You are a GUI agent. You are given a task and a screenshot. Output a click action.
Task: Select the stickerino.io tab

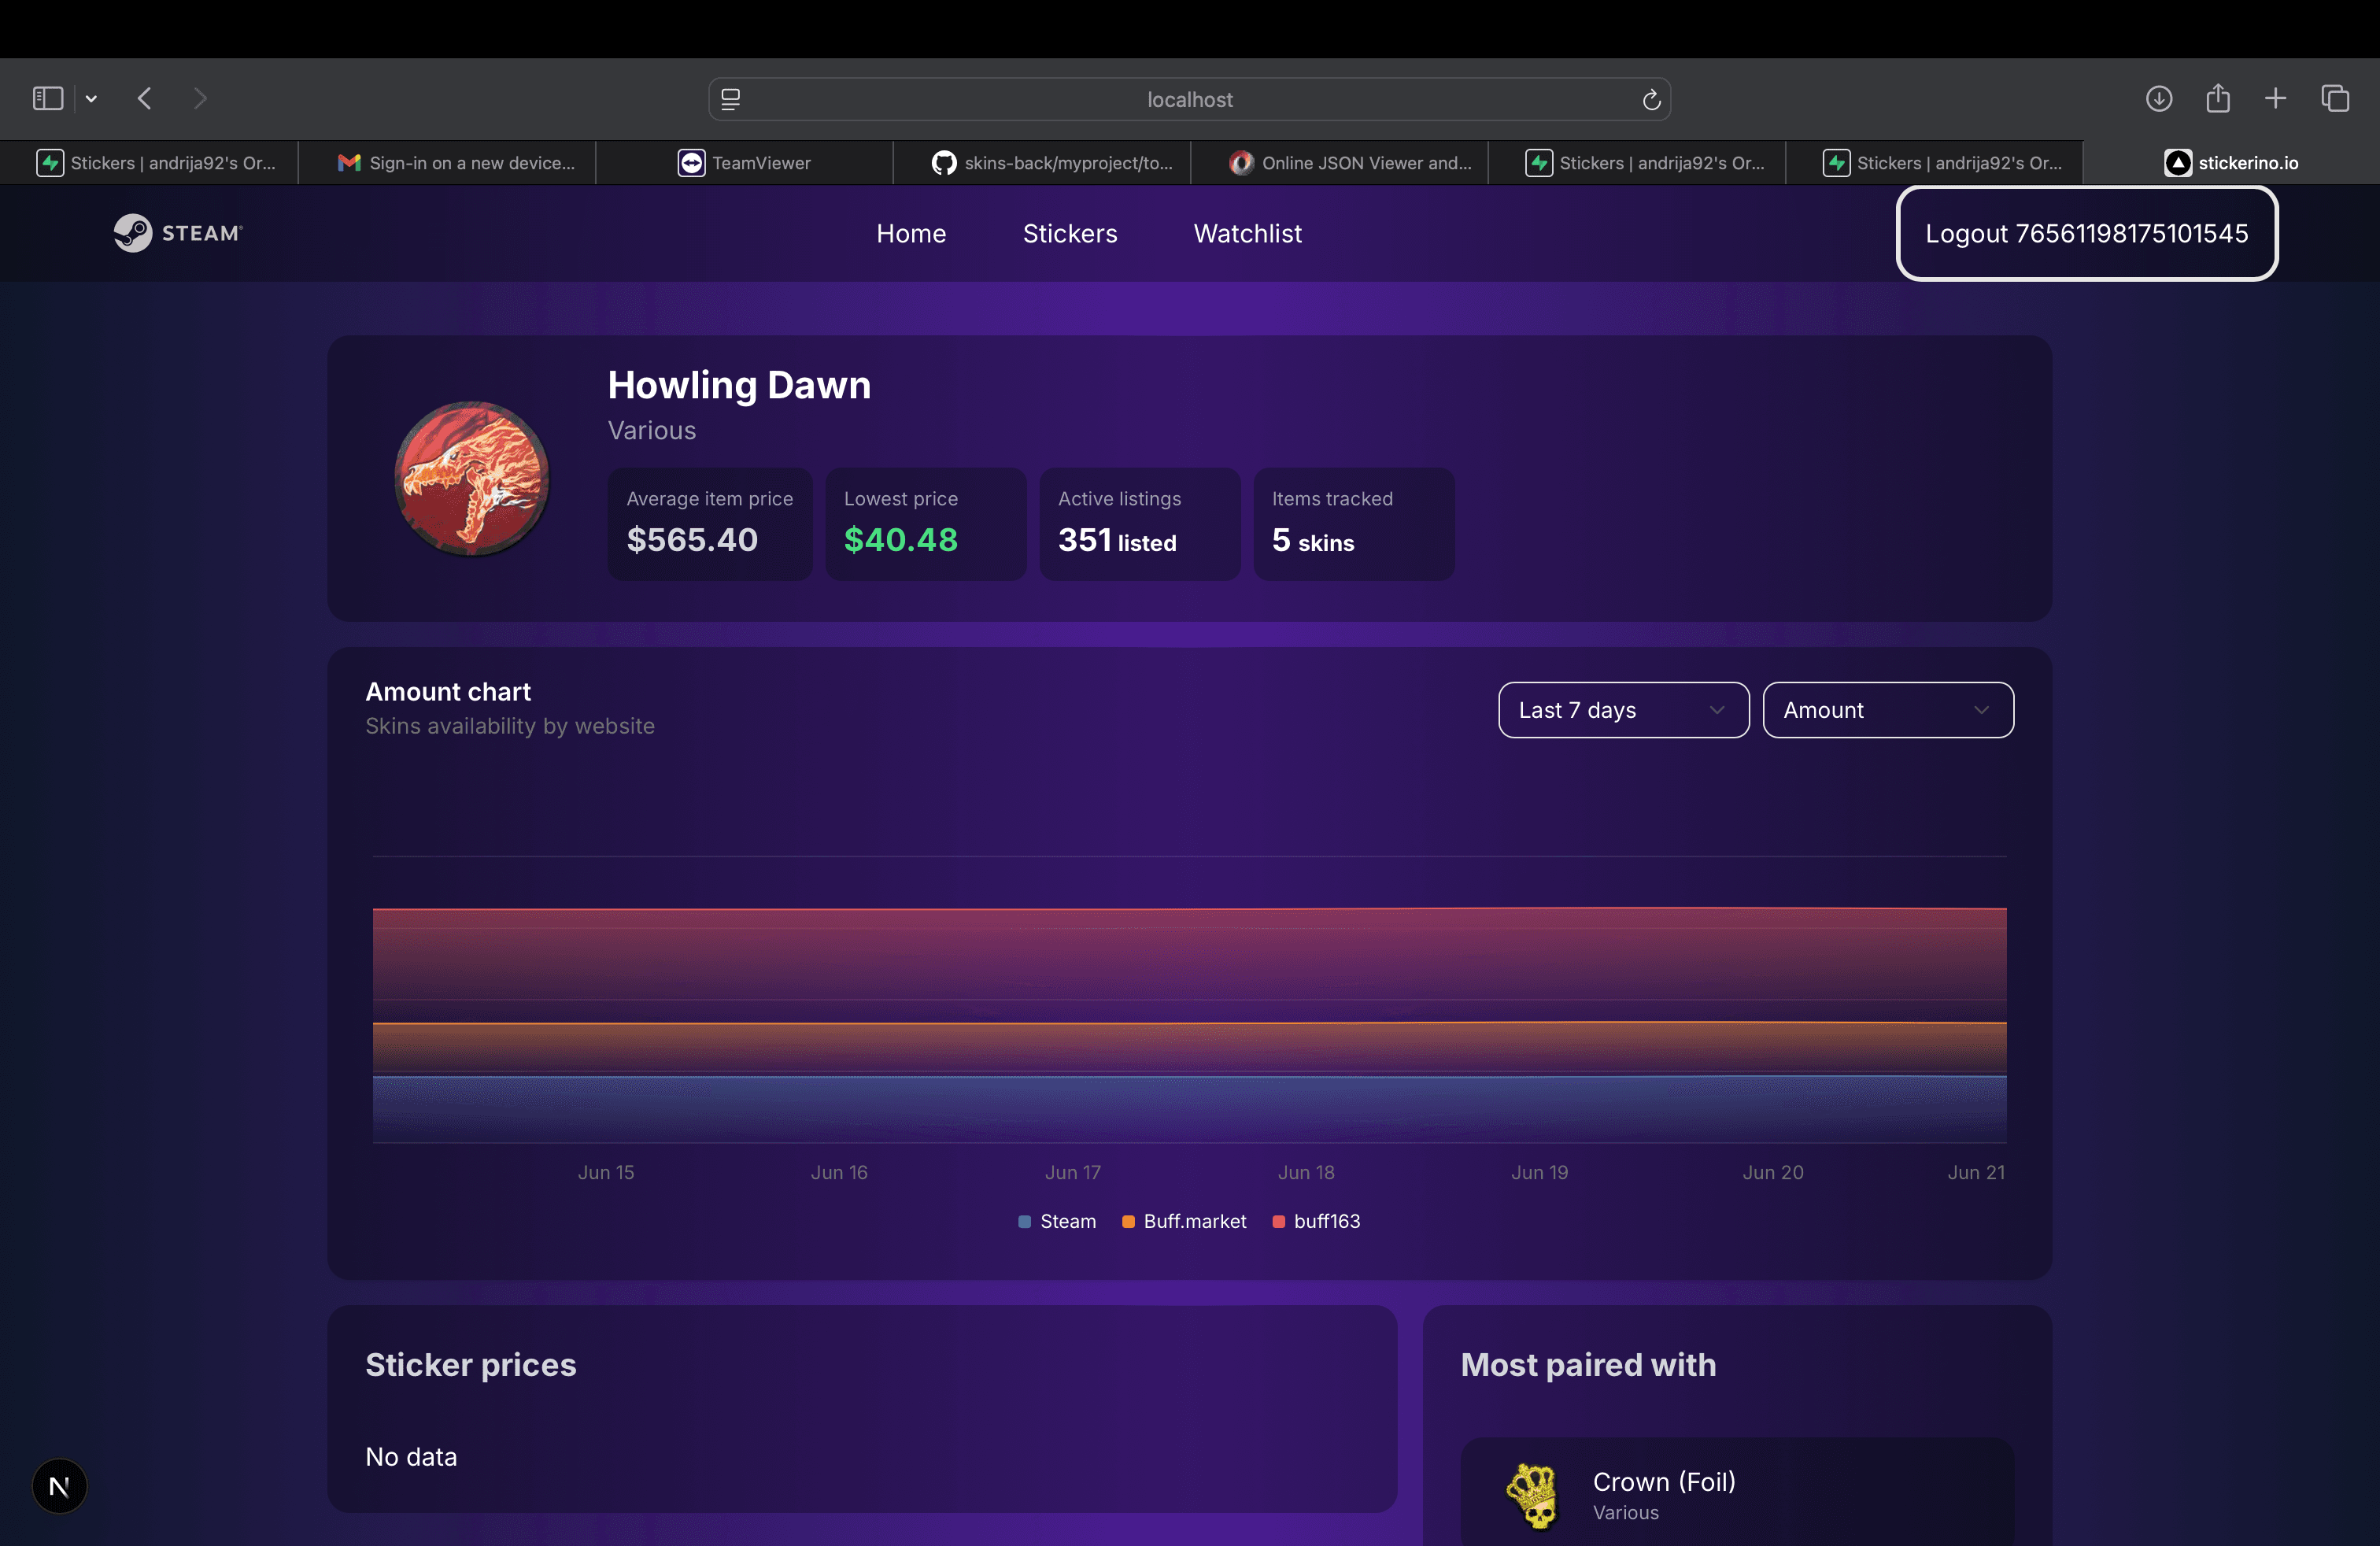2231,162
